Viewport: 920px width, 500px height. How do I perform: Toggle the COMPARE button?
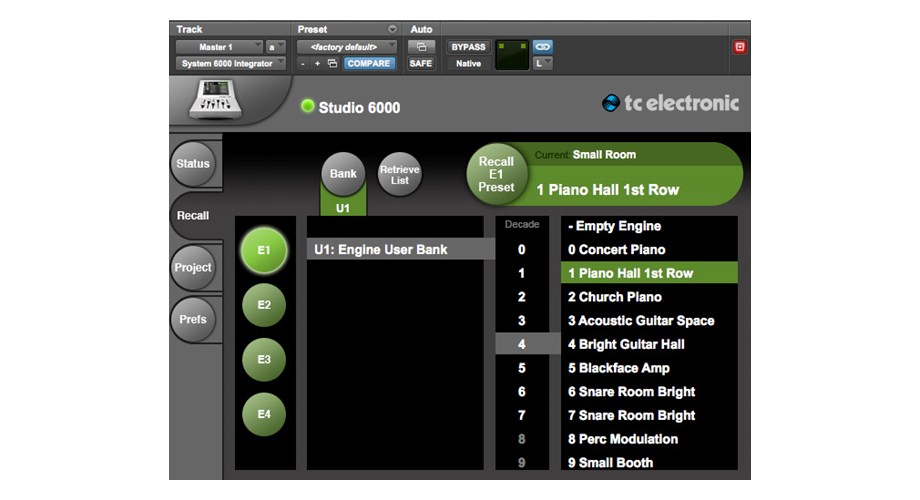coord(368,63)
